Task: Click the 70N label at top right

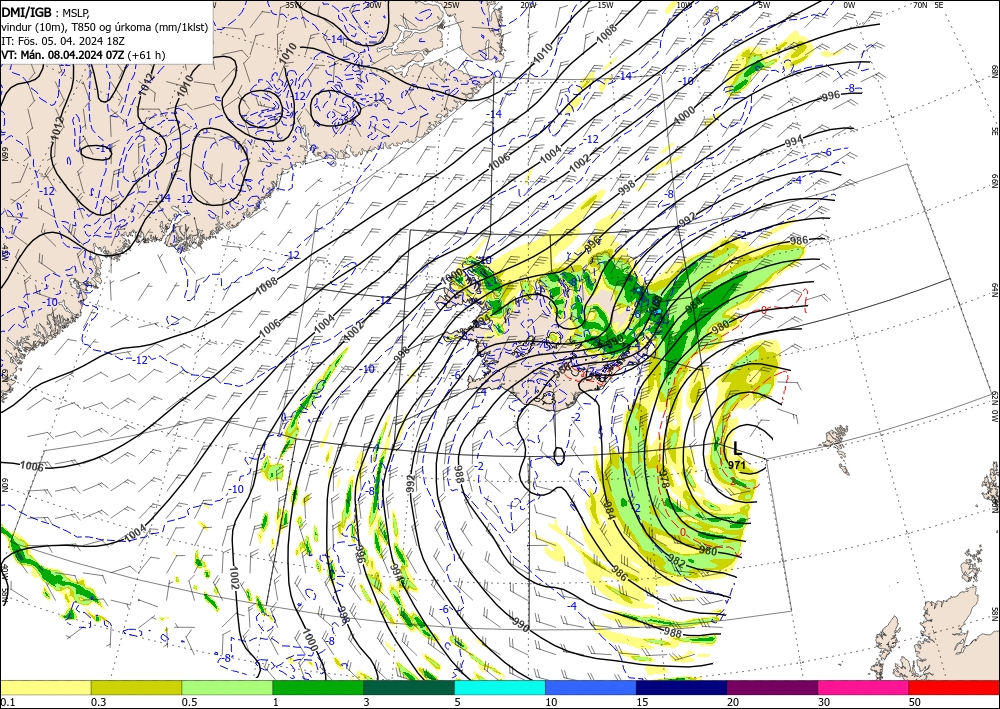Action: tap(920, 5)
